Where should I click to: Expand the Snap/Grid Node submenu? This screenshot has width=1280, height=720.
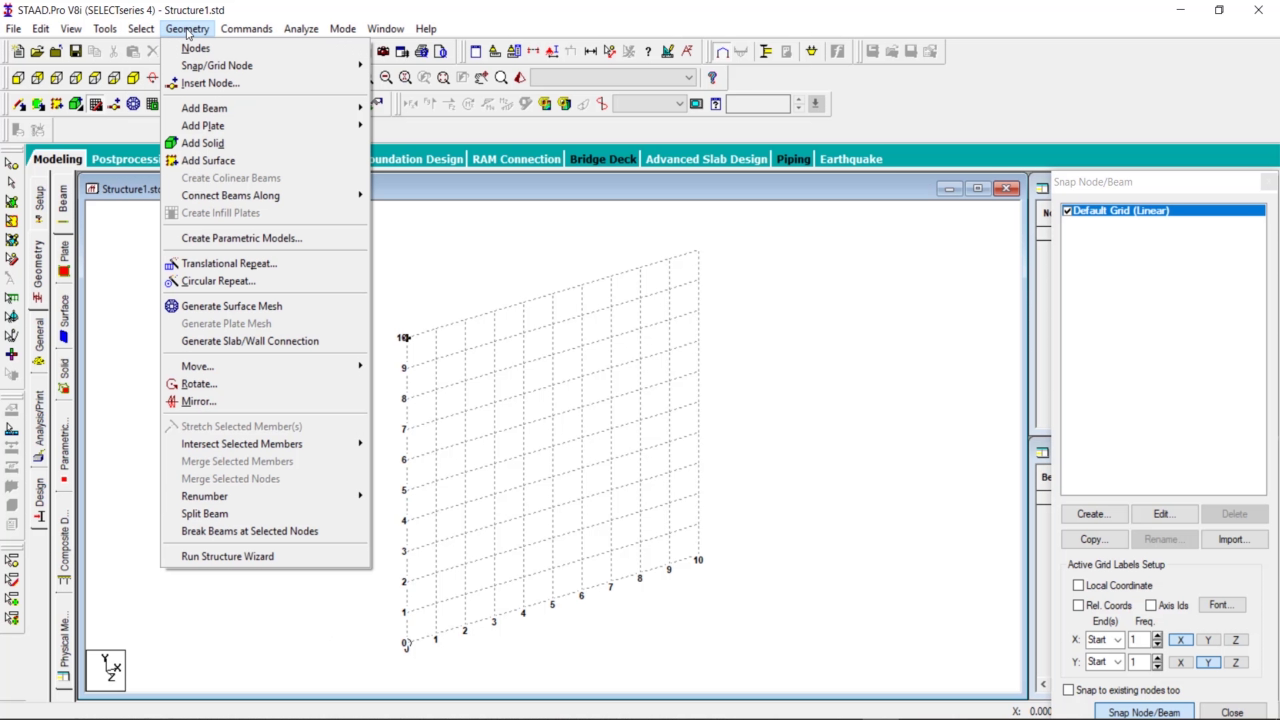pyautogui.click(x=265, y=65)
